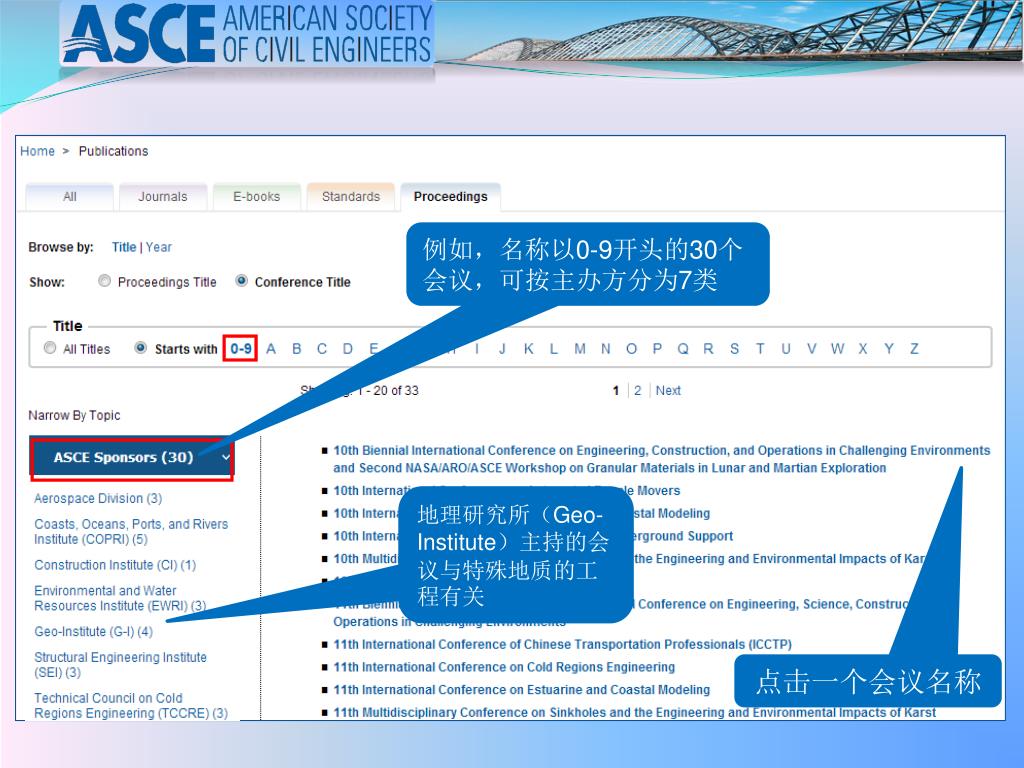This screenshot has width=1024, height=768.
Task: Narrow by Environmental and Water Resources Institute
Action: pos(120,598)
